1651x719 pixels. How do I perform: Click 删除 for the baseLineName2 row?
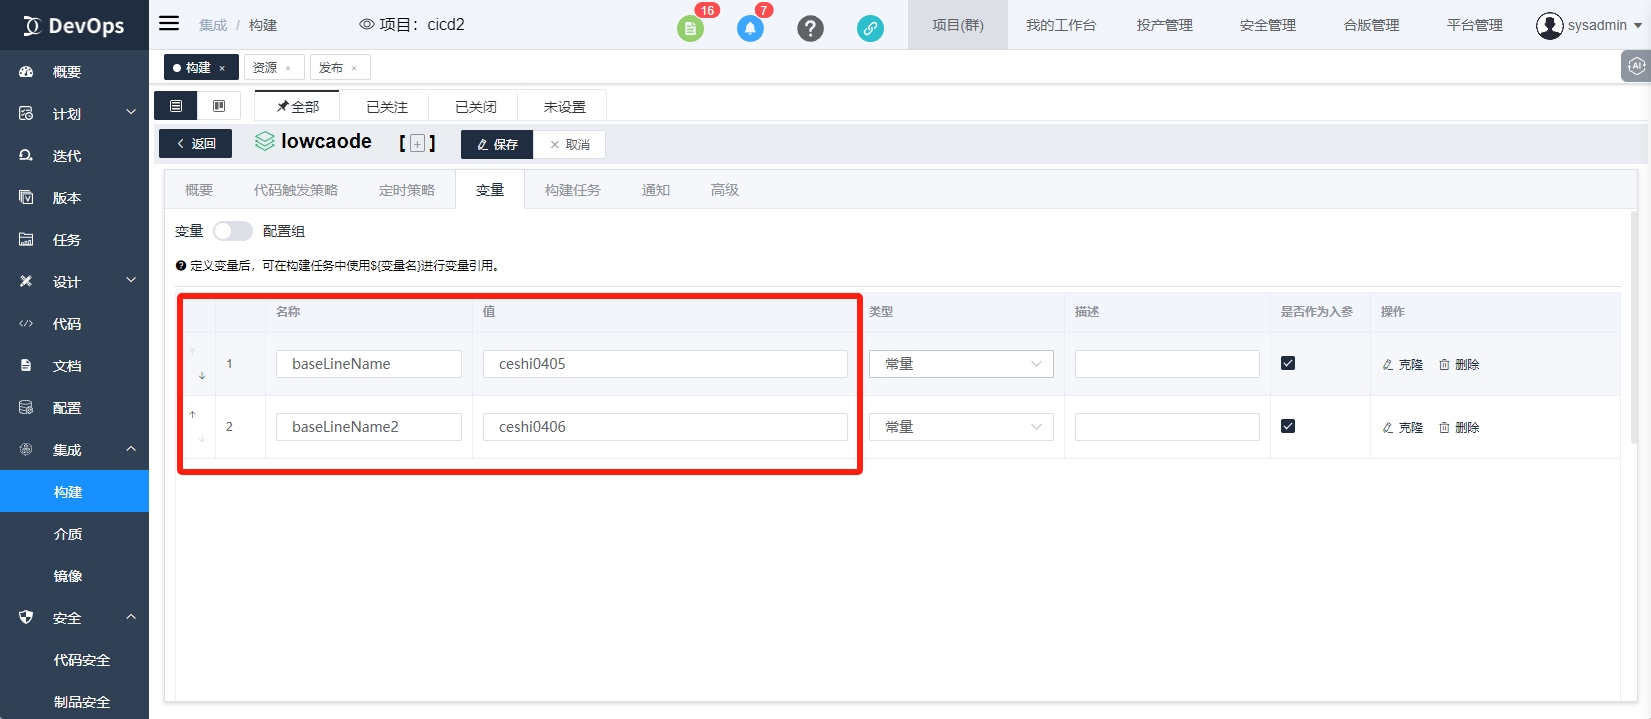[1459, 428]
